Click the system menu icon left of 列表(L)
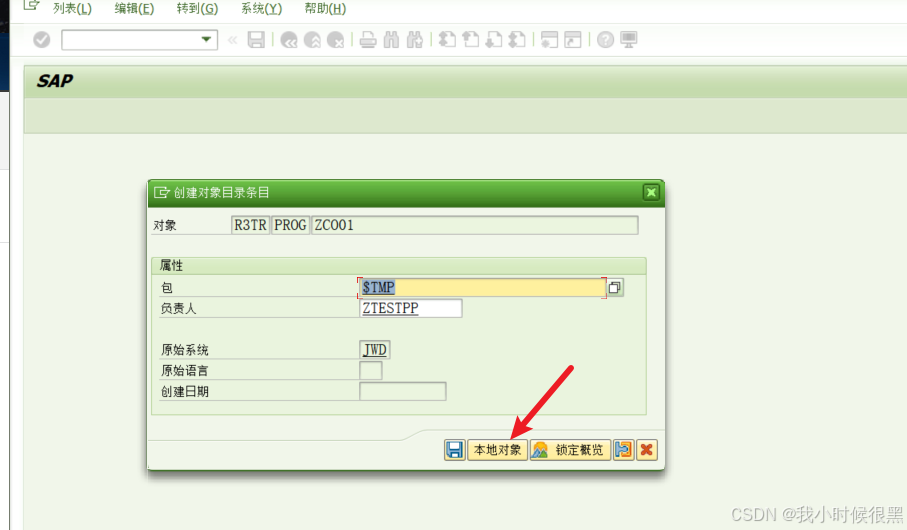 coord(31,5)
